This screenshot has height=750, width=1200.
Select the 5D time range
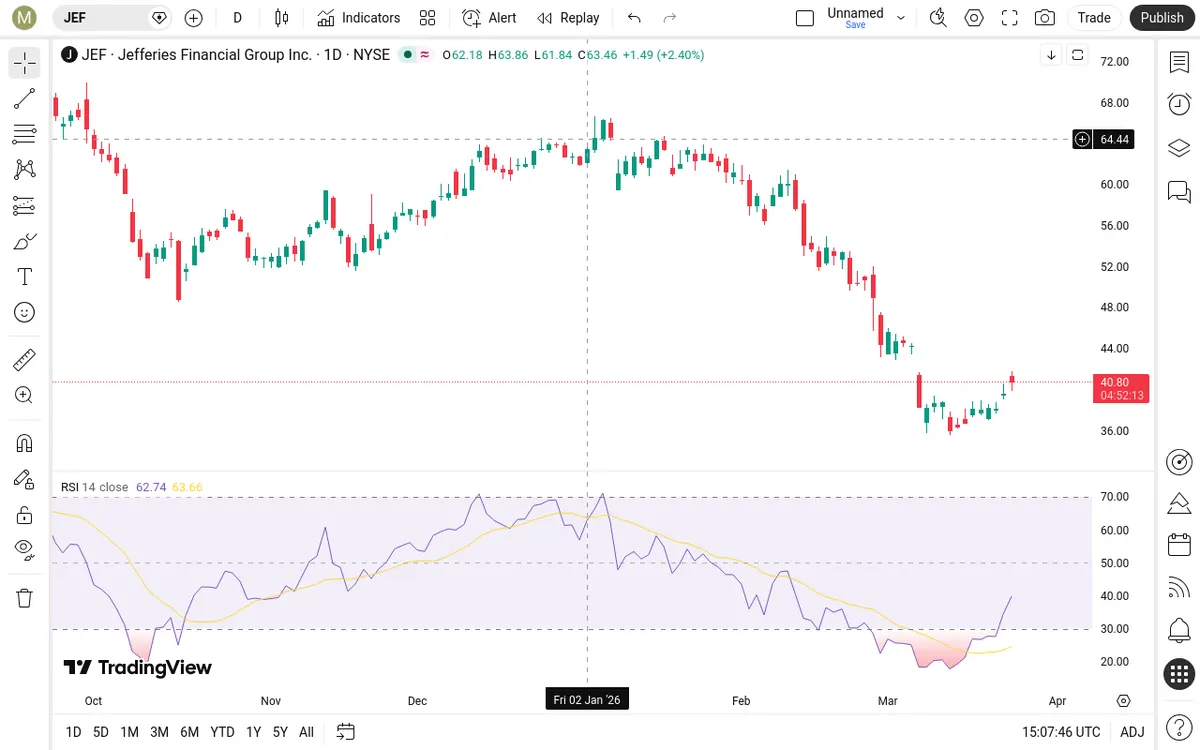point(101,732)
